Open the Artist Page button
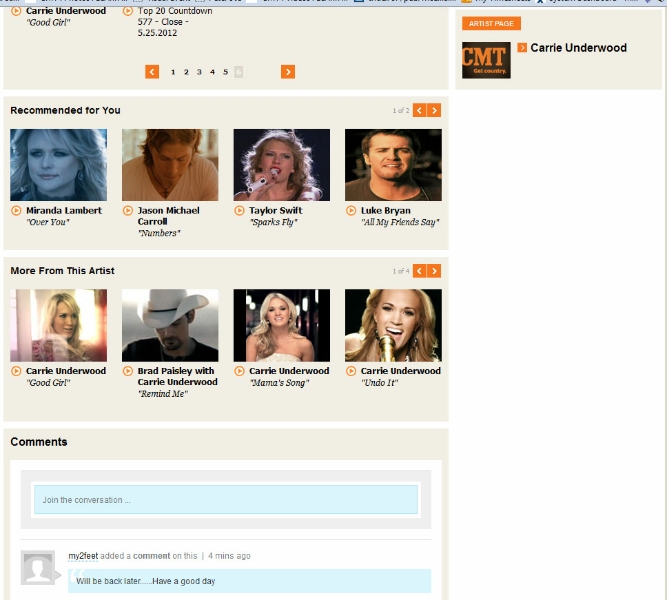The height and width of the screenshot is (600, 667). click(491, 23)
